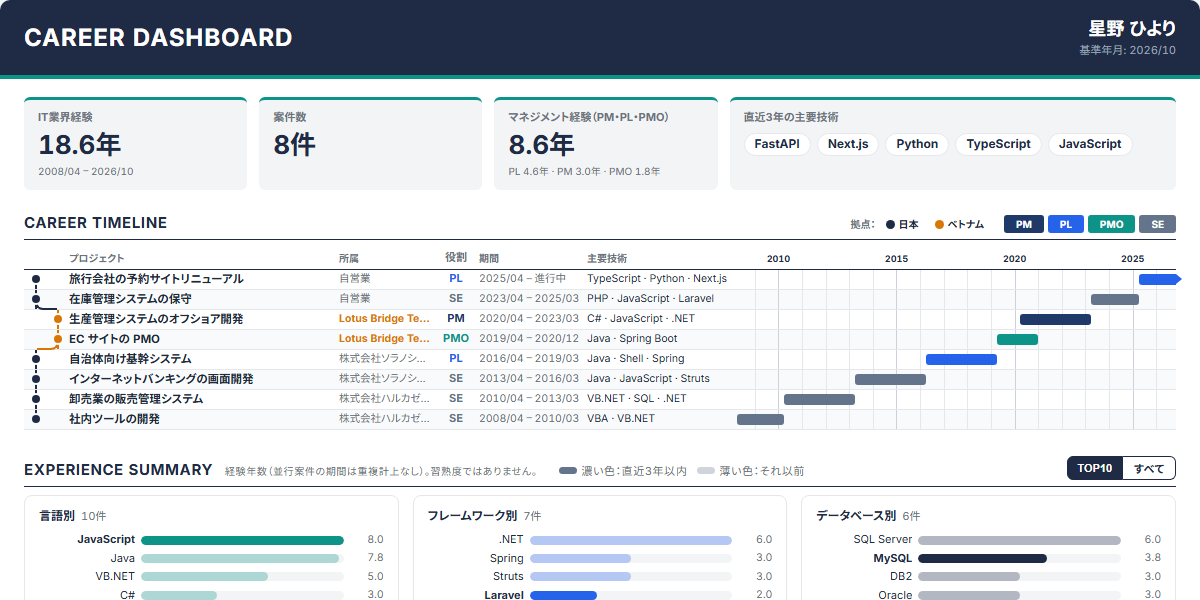Click the 所属 column header
Viewport: 1200px width, 600px height.
click(x=348, y=258)
